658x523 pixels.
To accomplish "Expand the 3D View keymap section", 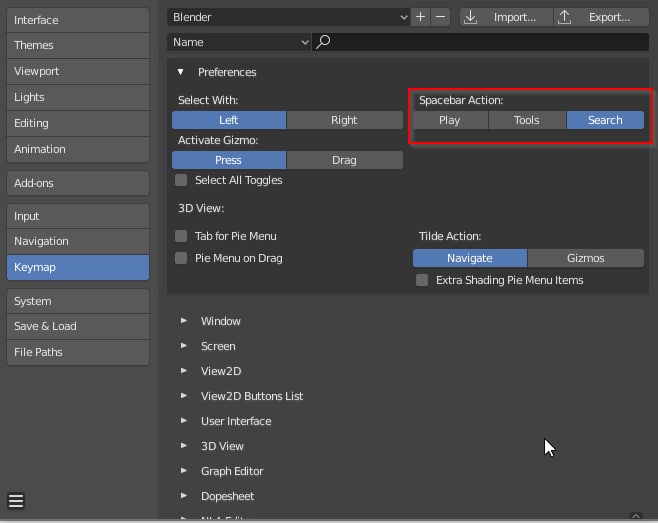I will (x=184, y=446).
